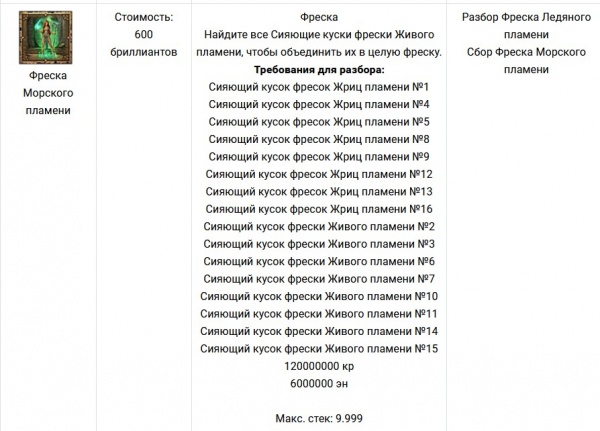Click the 6000000 эн requirement line
Viewport: 600px width, 431px height.
tap(319, 384)
